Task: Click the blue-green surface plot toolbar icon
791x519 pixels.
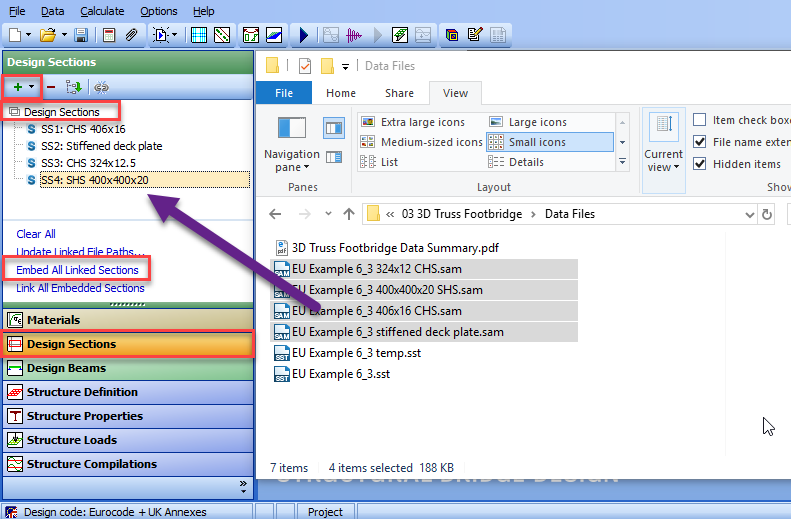Action: tap(274, 35)
